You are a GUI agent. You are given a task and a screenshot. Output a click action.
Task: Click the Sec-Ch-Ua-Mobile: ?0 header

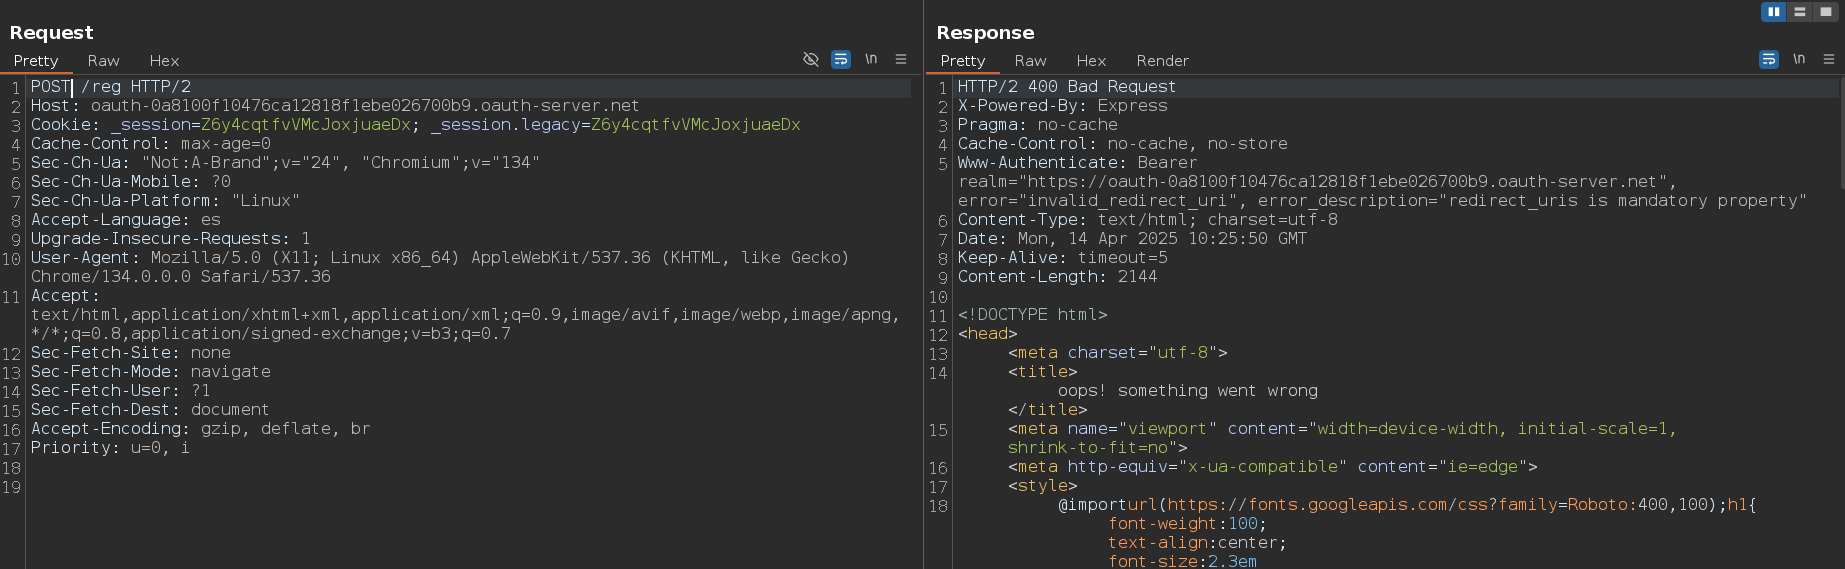131,182
